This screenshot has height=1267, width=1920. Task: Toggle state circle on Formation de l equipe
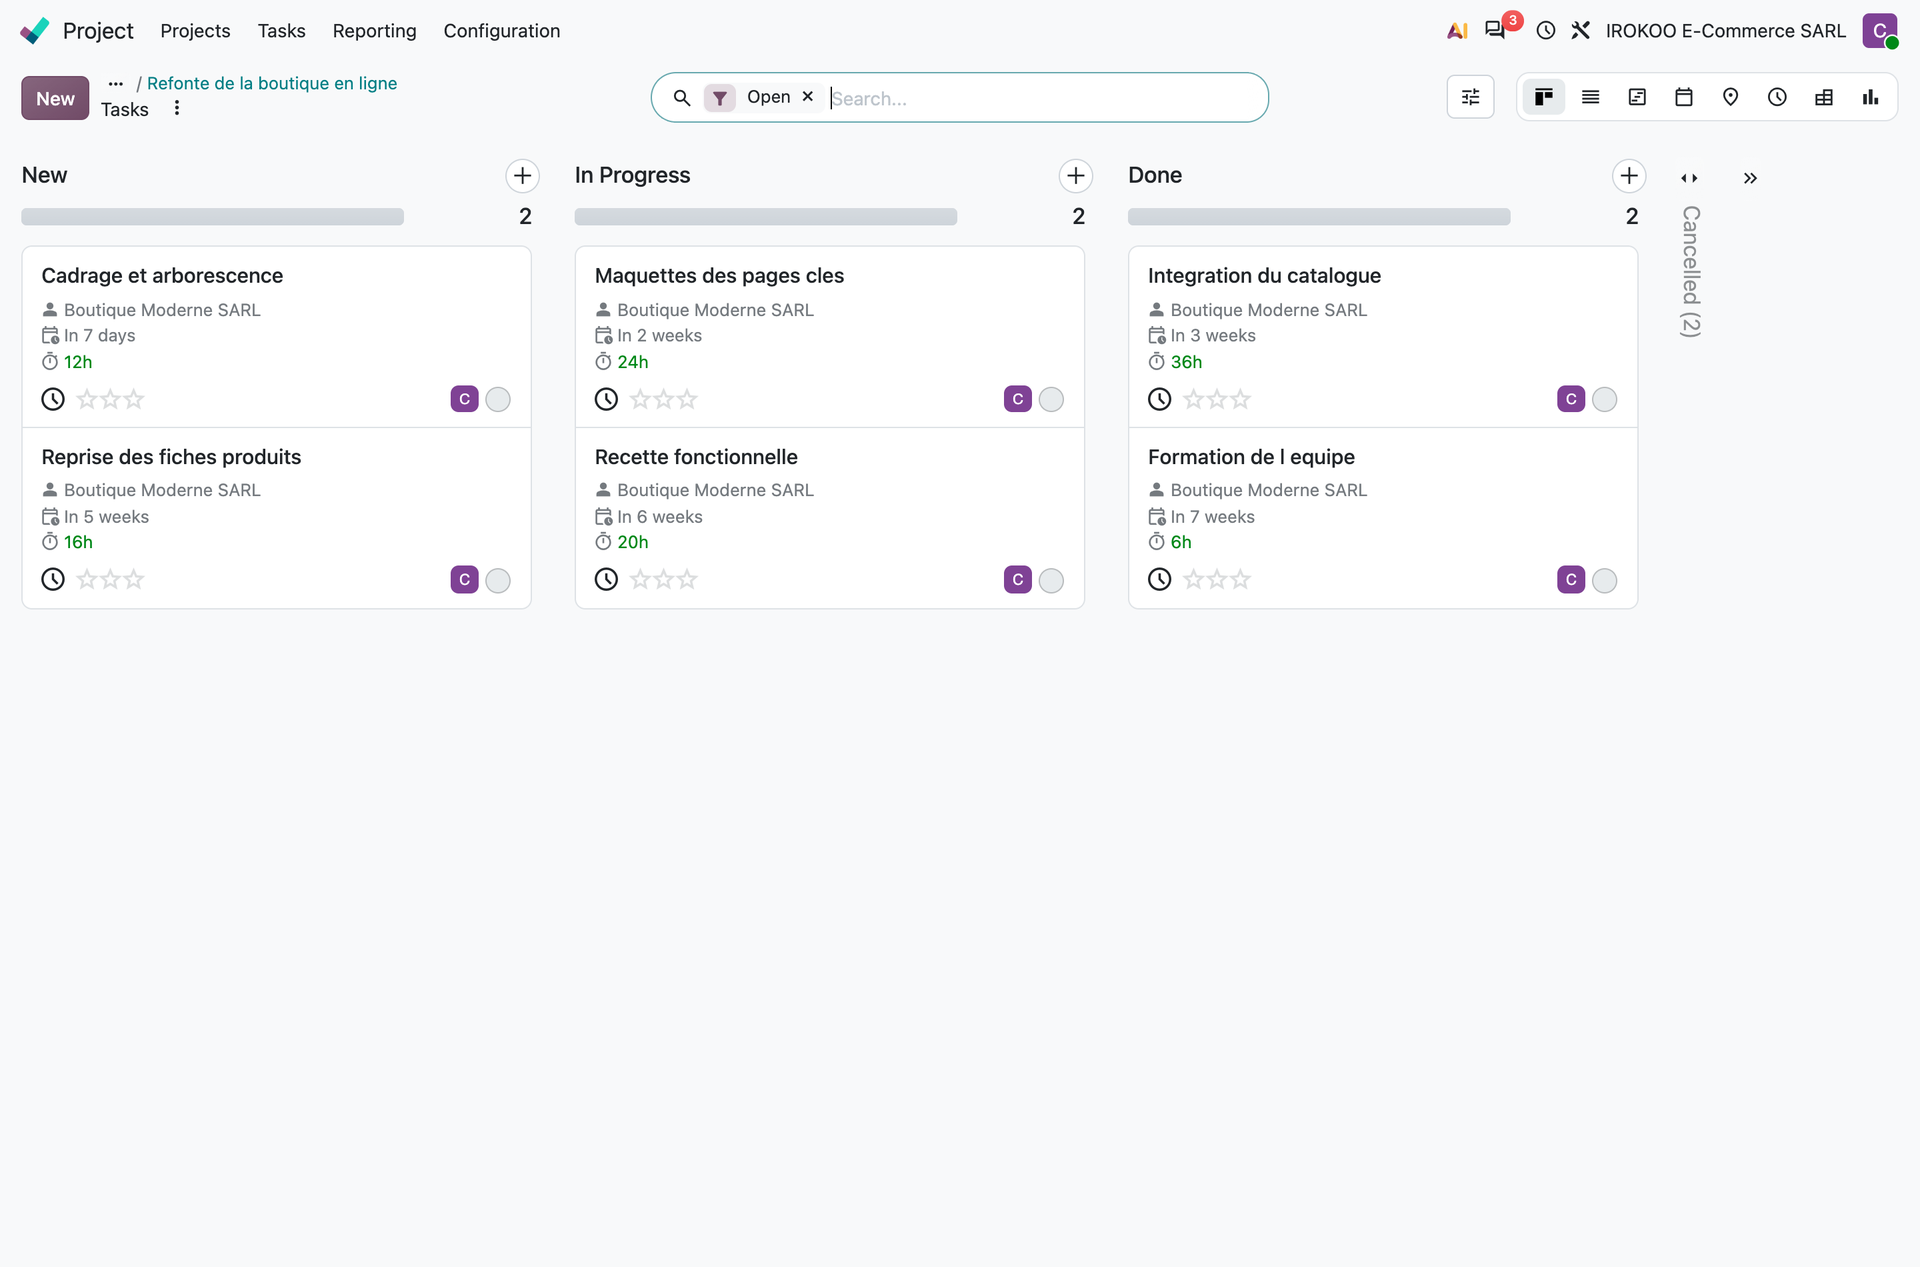[1604, 581]
